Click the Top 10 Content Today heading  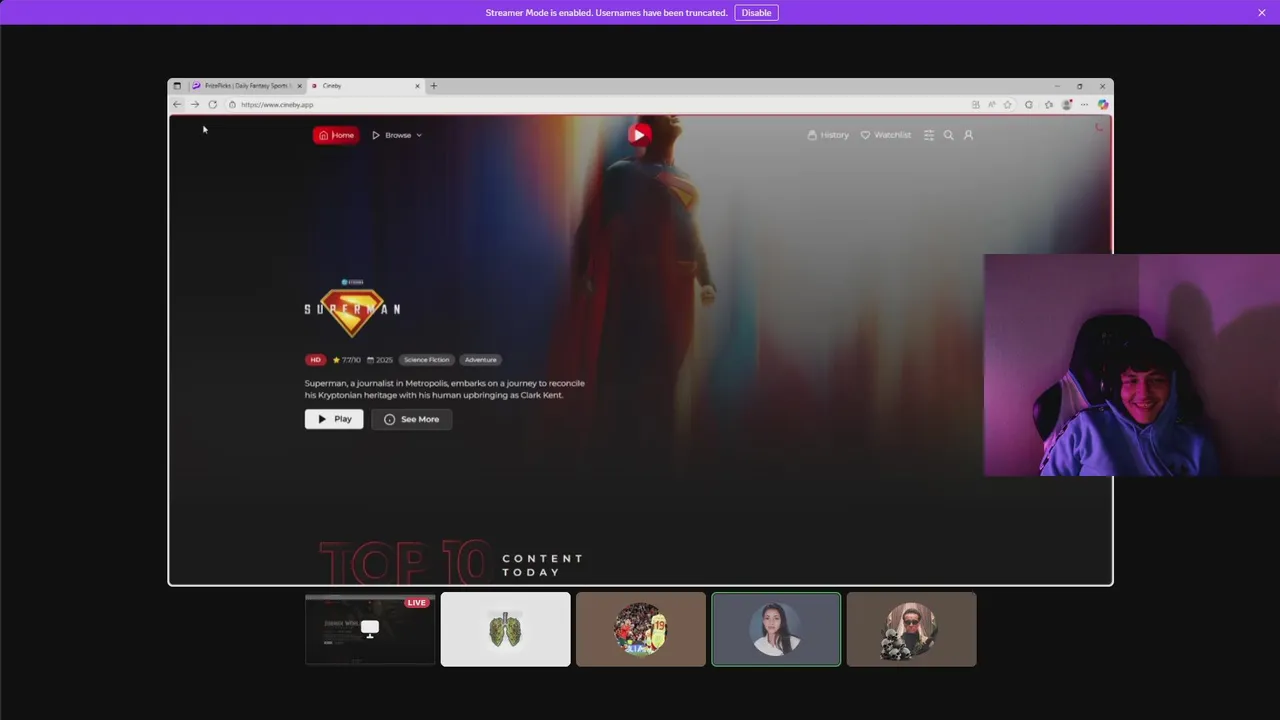click(x=451, y=563)
